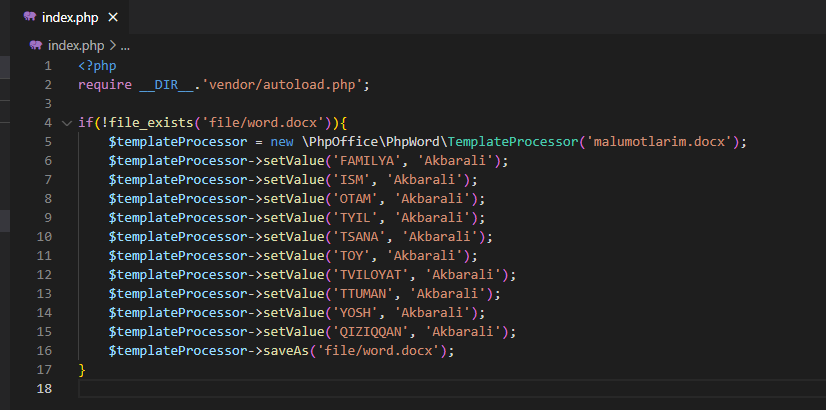Click line number 16 in the gutter
The width and height of the screenshot is (826, 410).
[x=44, y=351]
